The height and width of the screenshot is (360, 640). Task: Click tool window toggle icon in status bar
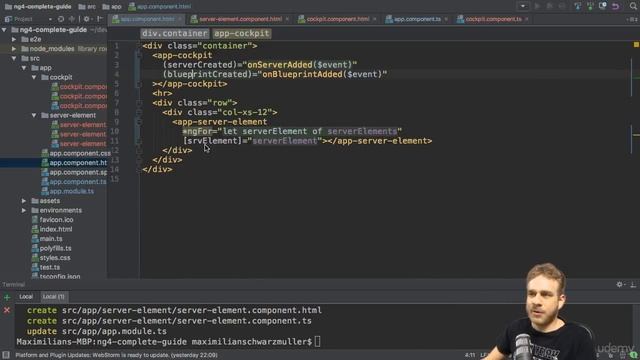6,356
